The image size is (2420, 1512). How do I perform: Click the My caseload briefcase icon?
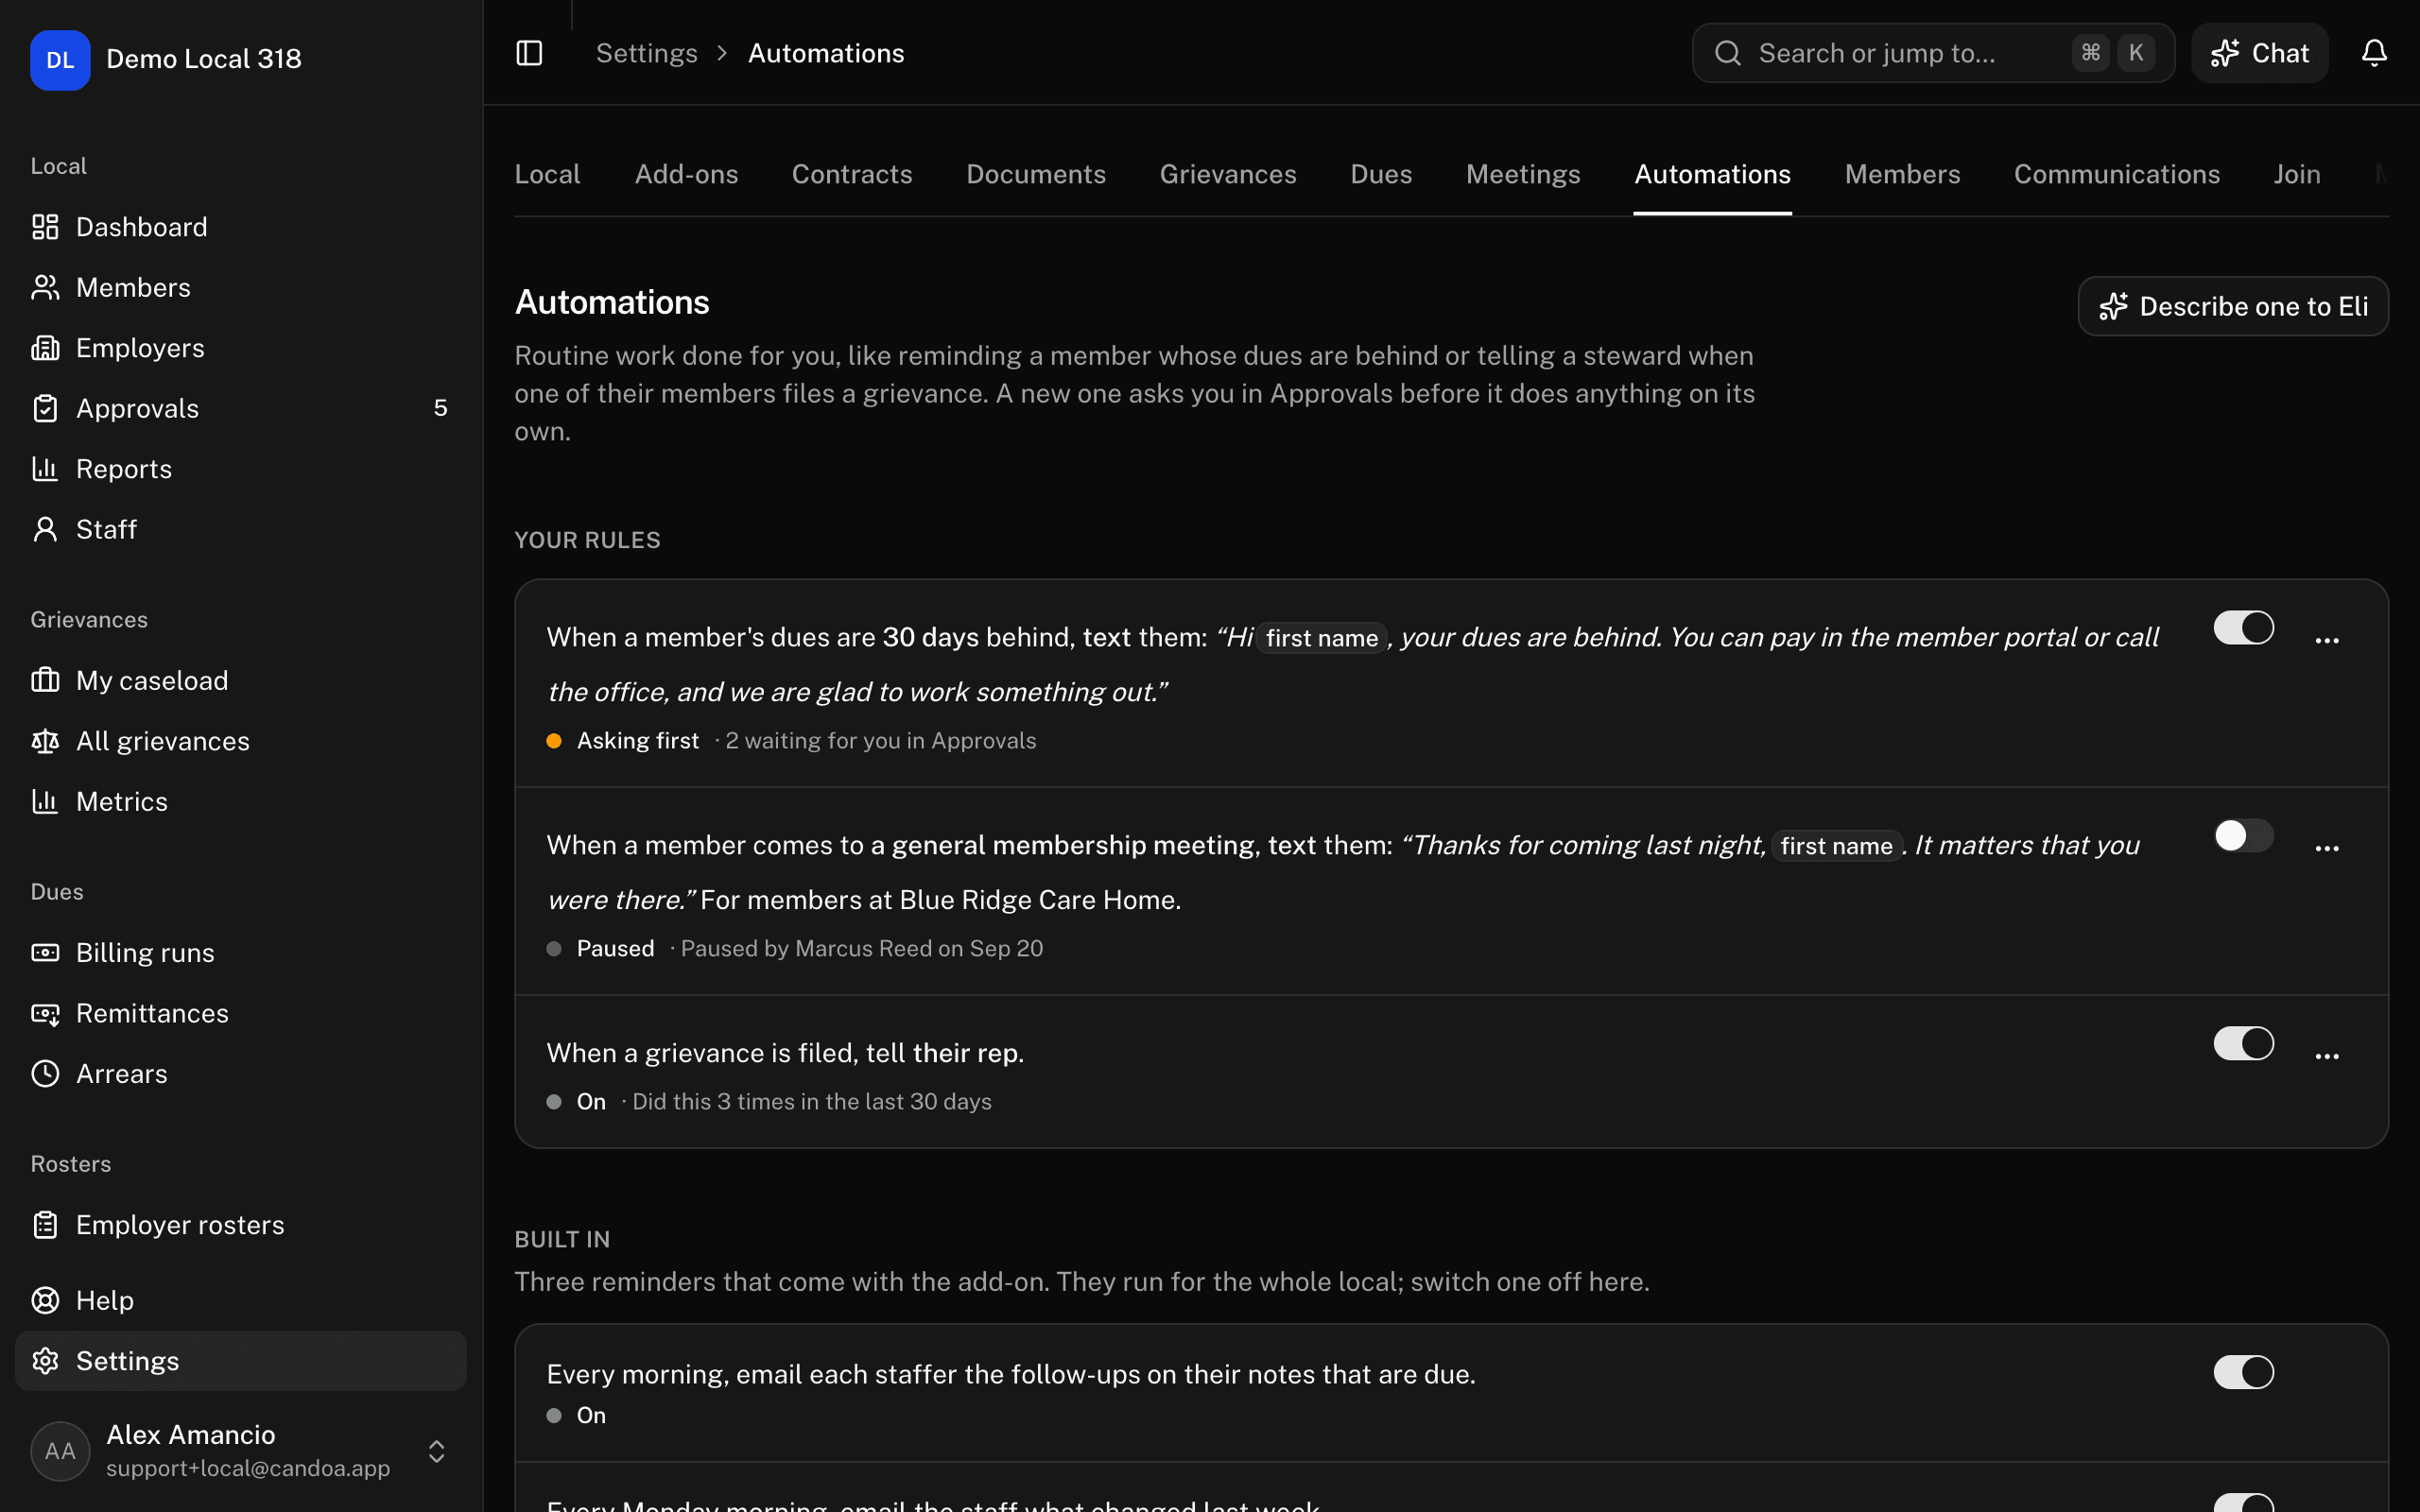pyautogui.click(x=45, y=680)
